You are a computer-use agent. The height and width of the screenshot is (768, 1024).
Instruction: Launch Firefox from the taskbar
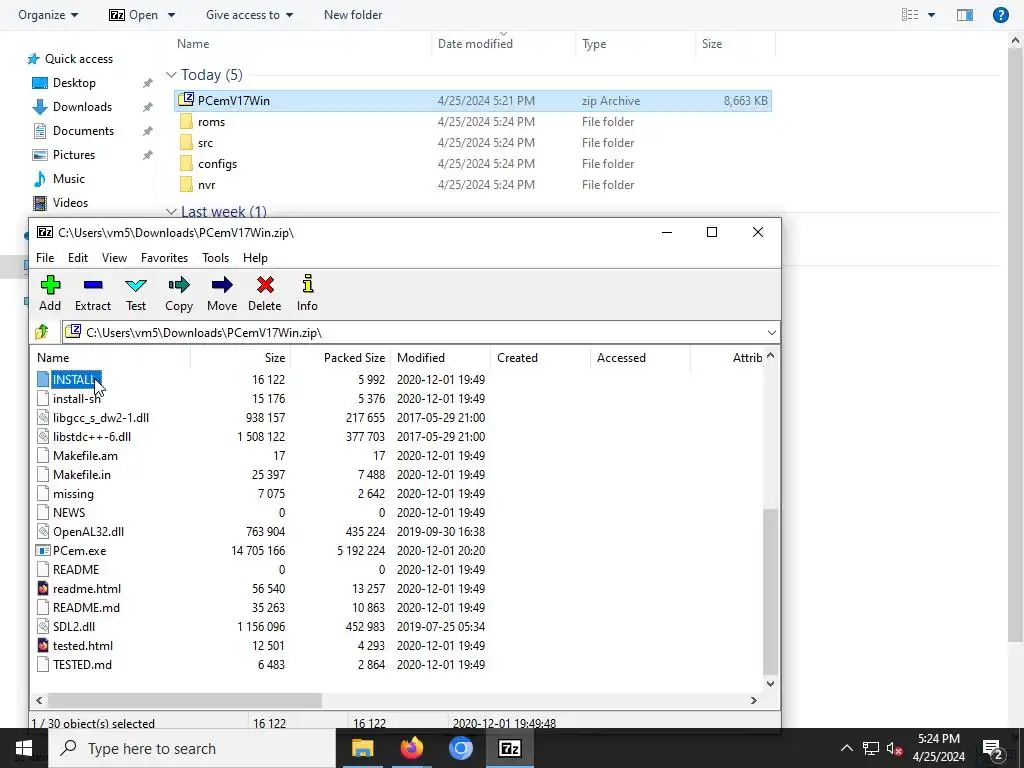[x=411, y=748]
